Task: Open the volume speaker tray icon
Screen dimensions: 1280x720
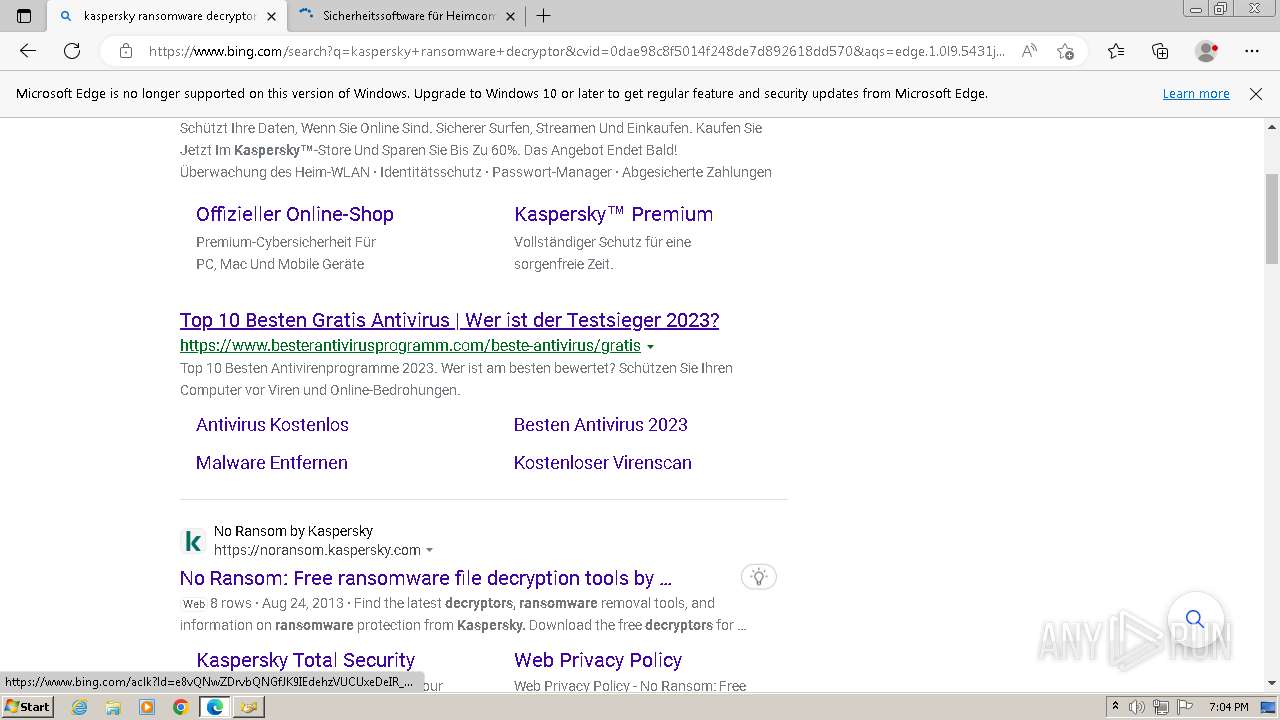Action: click(1138, 707)
